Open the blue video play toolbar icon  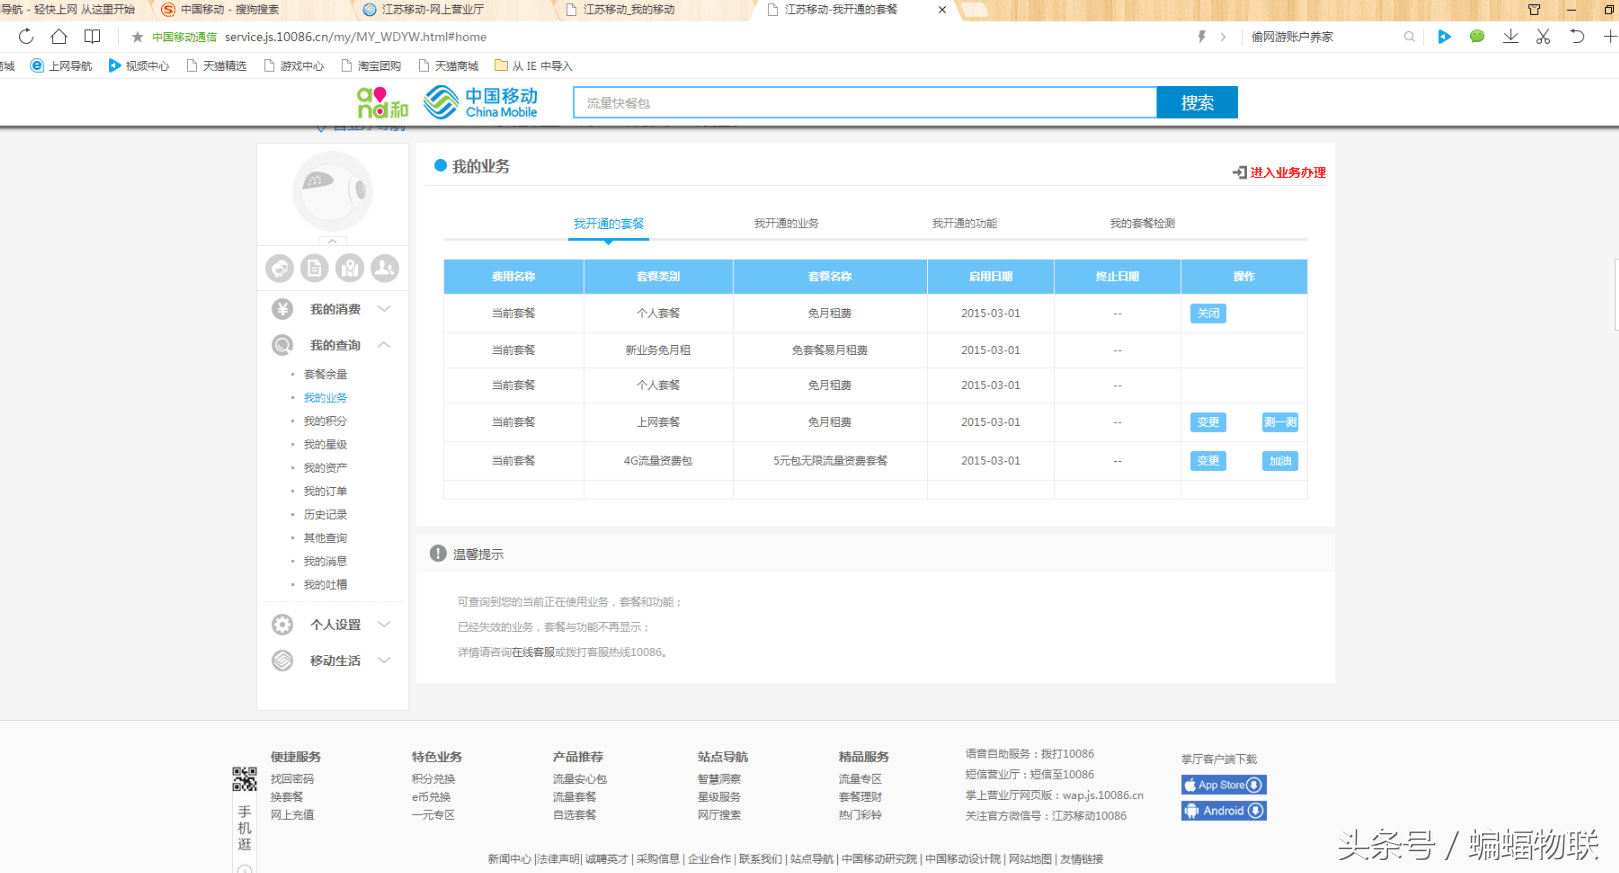pyautogui.click(x=1444, y=37)
